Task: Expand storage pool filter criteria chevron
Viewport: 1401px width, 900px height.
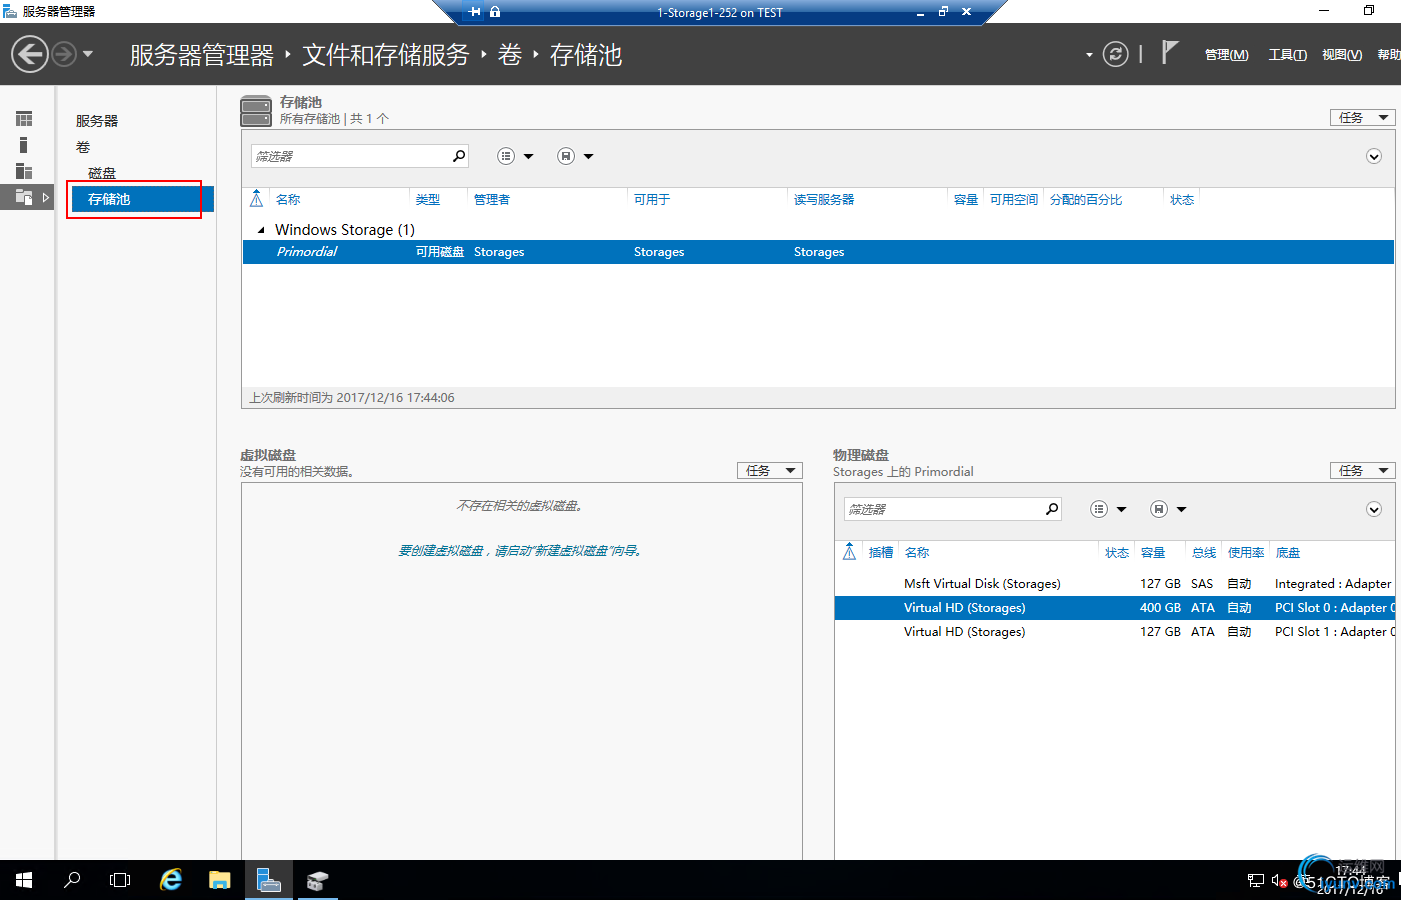Action: 1374,156
